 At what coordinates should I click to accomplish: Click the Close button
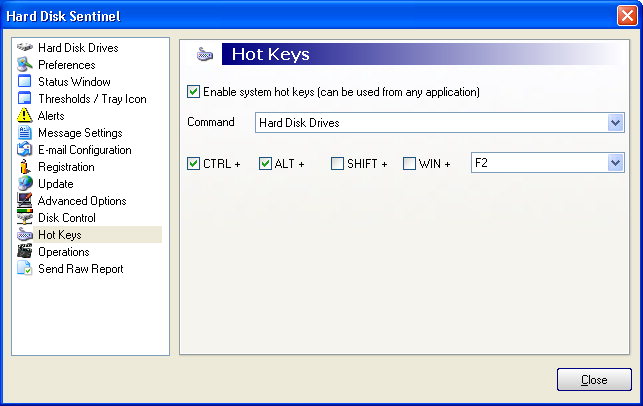(x=594, y=380)
